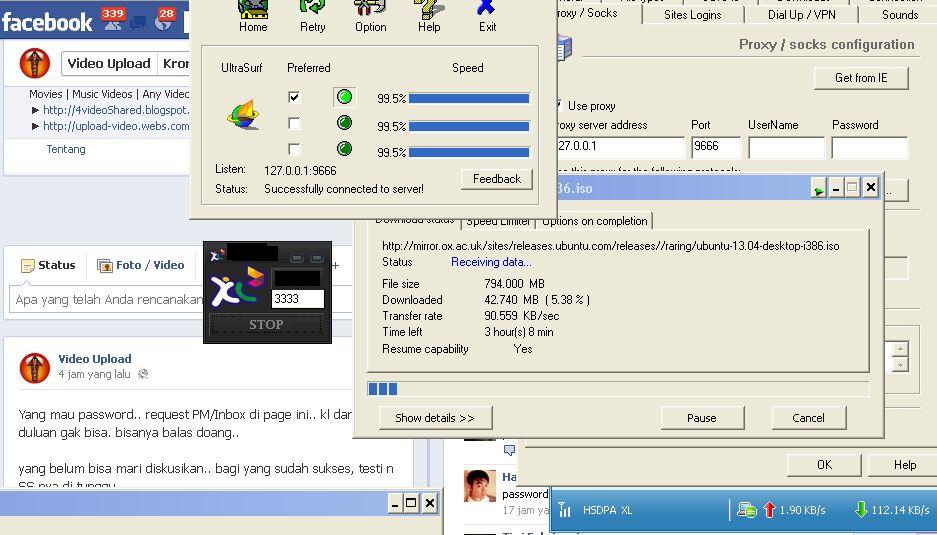Expand the 4videoShared blogspot link arrow
The image size is (937, 535).
tap(35, 110)
